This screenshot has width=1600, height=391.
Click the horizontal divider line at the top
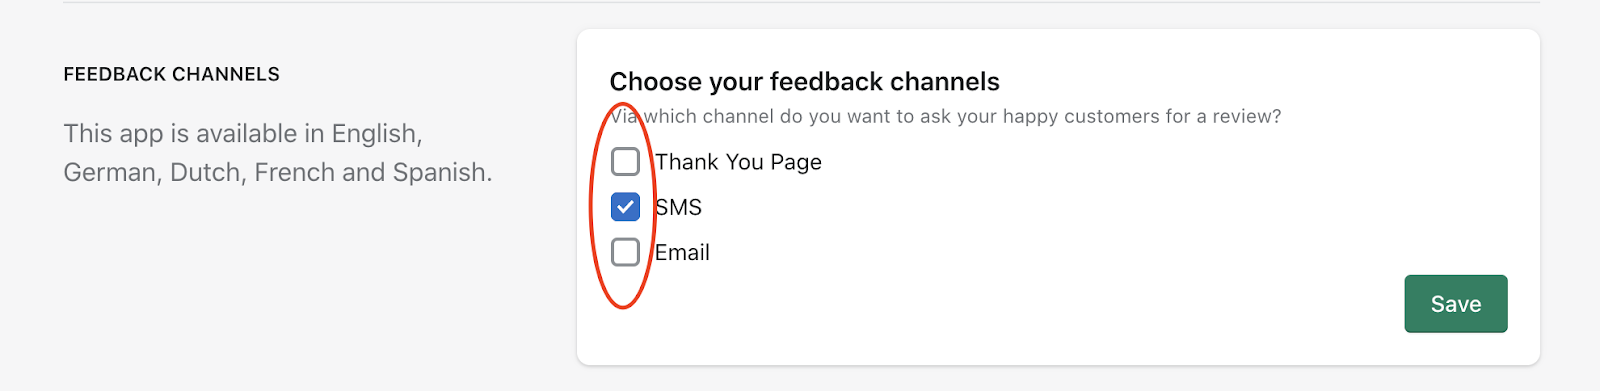click(801, 2)
